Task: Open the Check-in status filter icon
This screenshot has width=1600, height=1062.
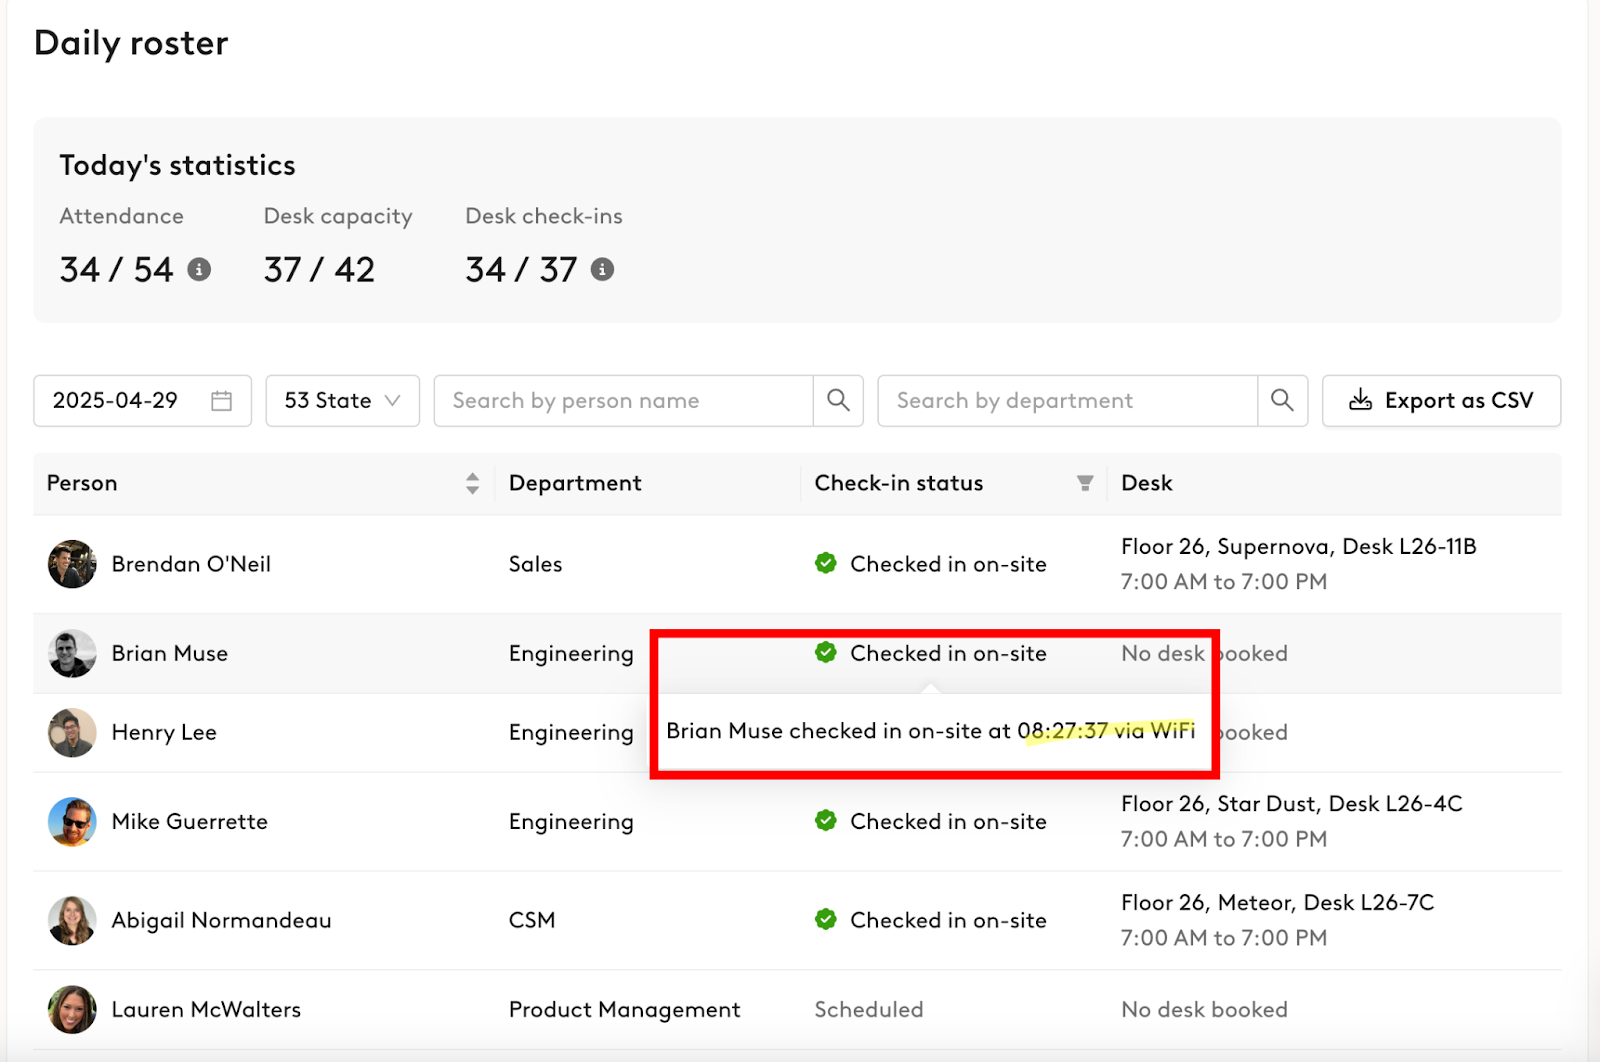Action: point(1085,484)
